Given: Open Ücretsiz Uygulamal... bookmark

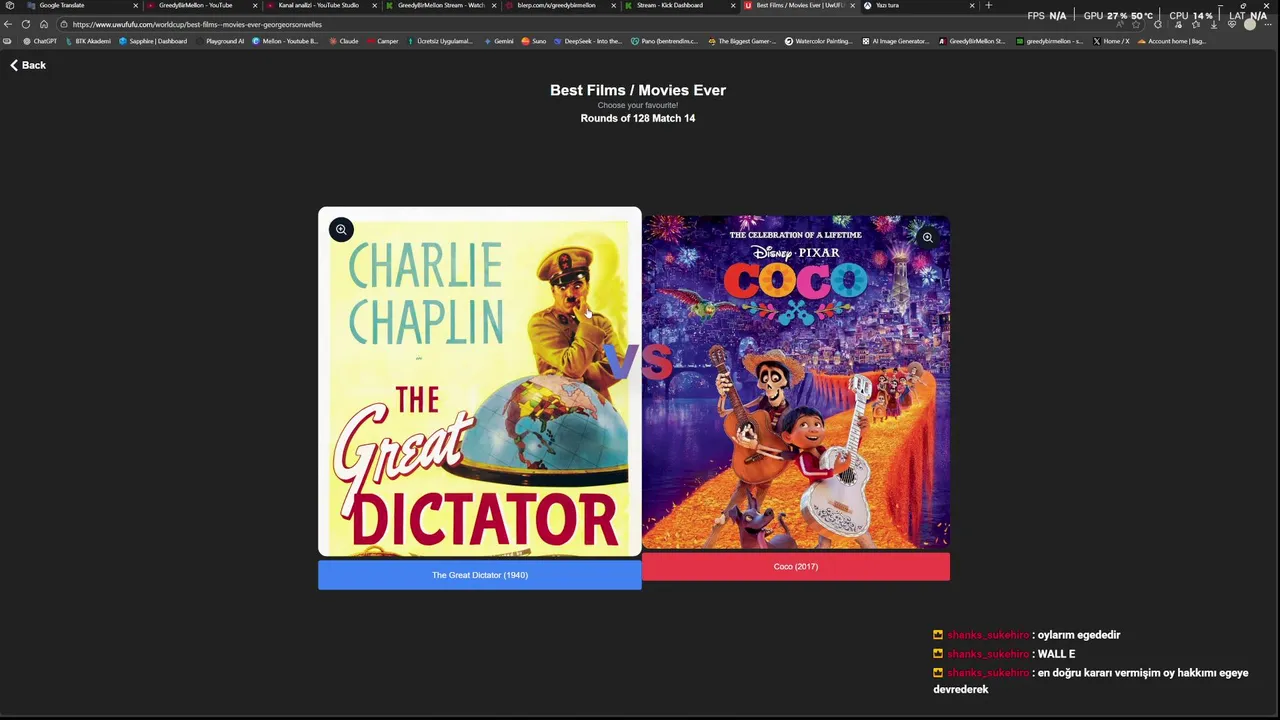Looking at the screenshot, I should [x=440, y=41].
